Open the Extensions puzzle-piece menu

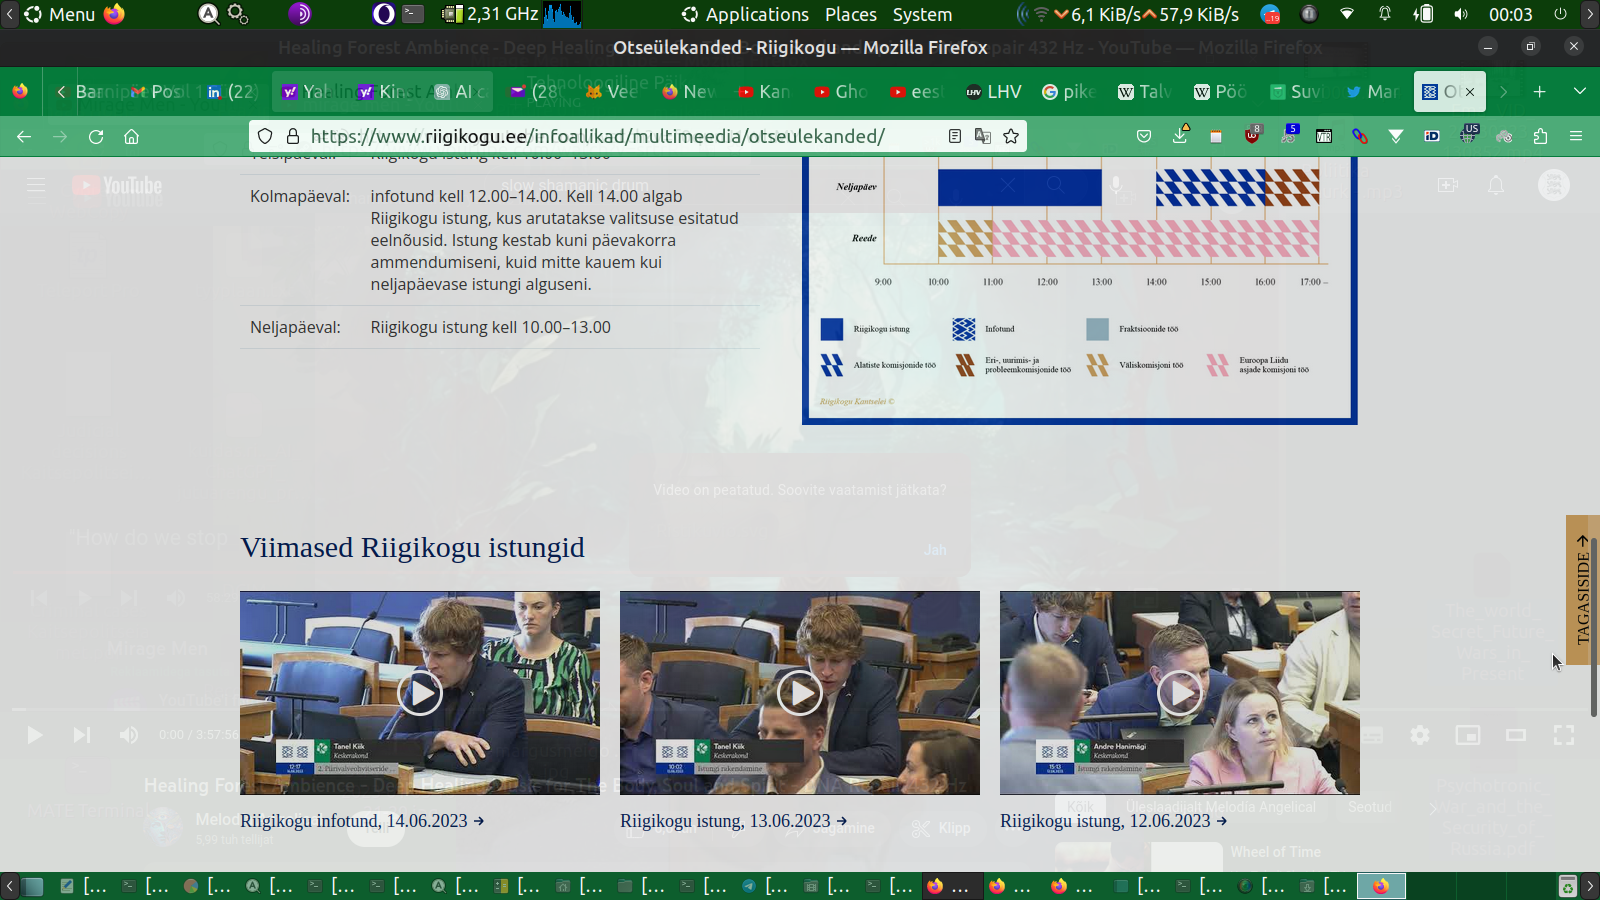click(1540, 136)
